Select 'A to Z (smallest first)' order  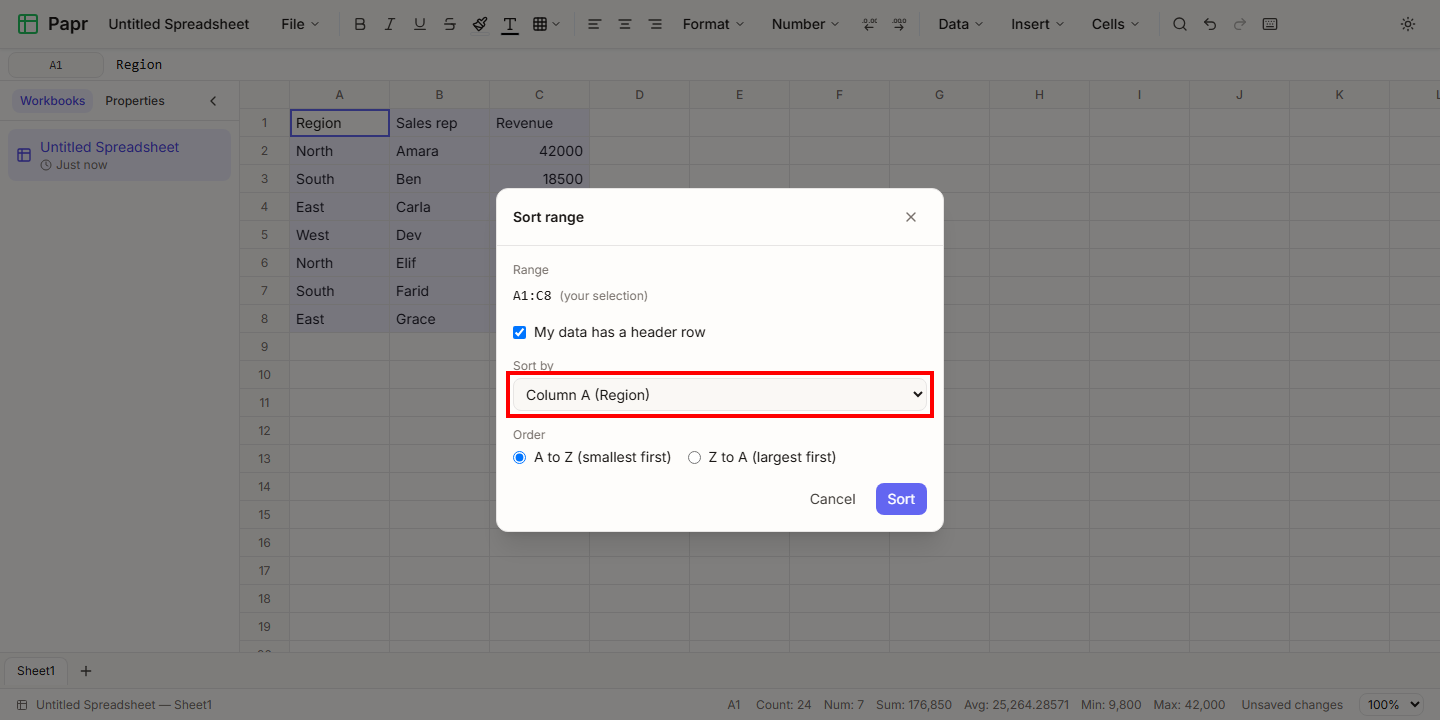(519, 457)
